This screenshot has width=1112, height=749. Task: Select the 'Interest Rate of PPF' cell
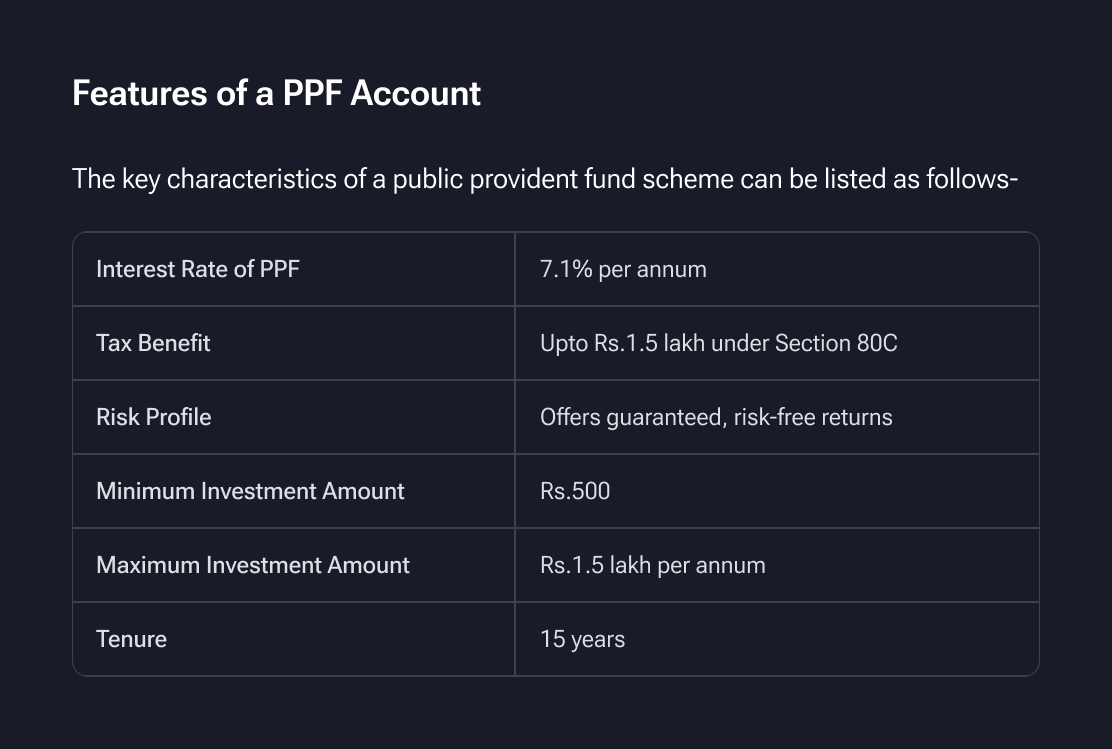[x=197, y=269]
